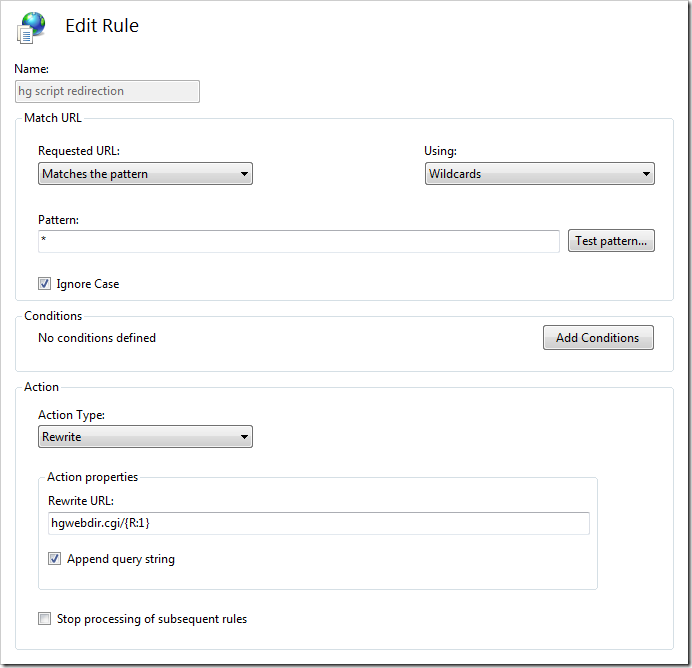Click the 'Pattern:' label

pyautogui.click(x=58, y=220)
